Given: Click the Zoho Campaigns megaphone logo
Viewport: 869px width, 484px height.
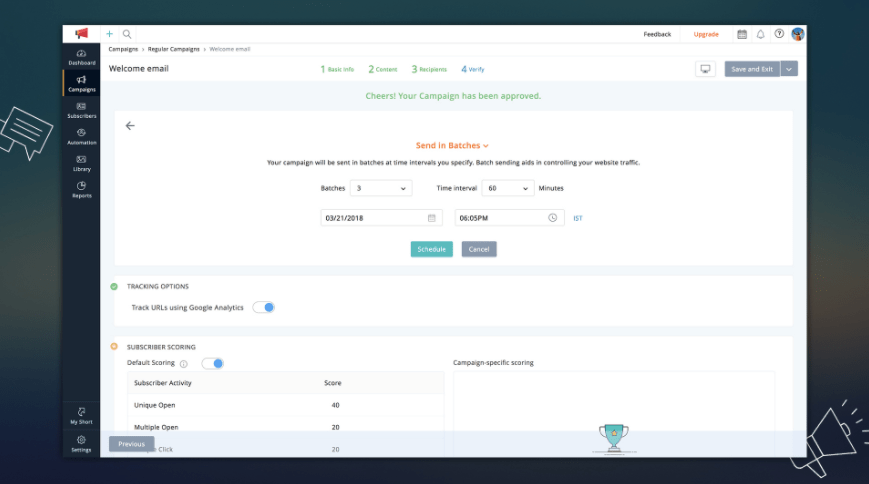Looking at the screenshot, I should (x=81, y=34).
